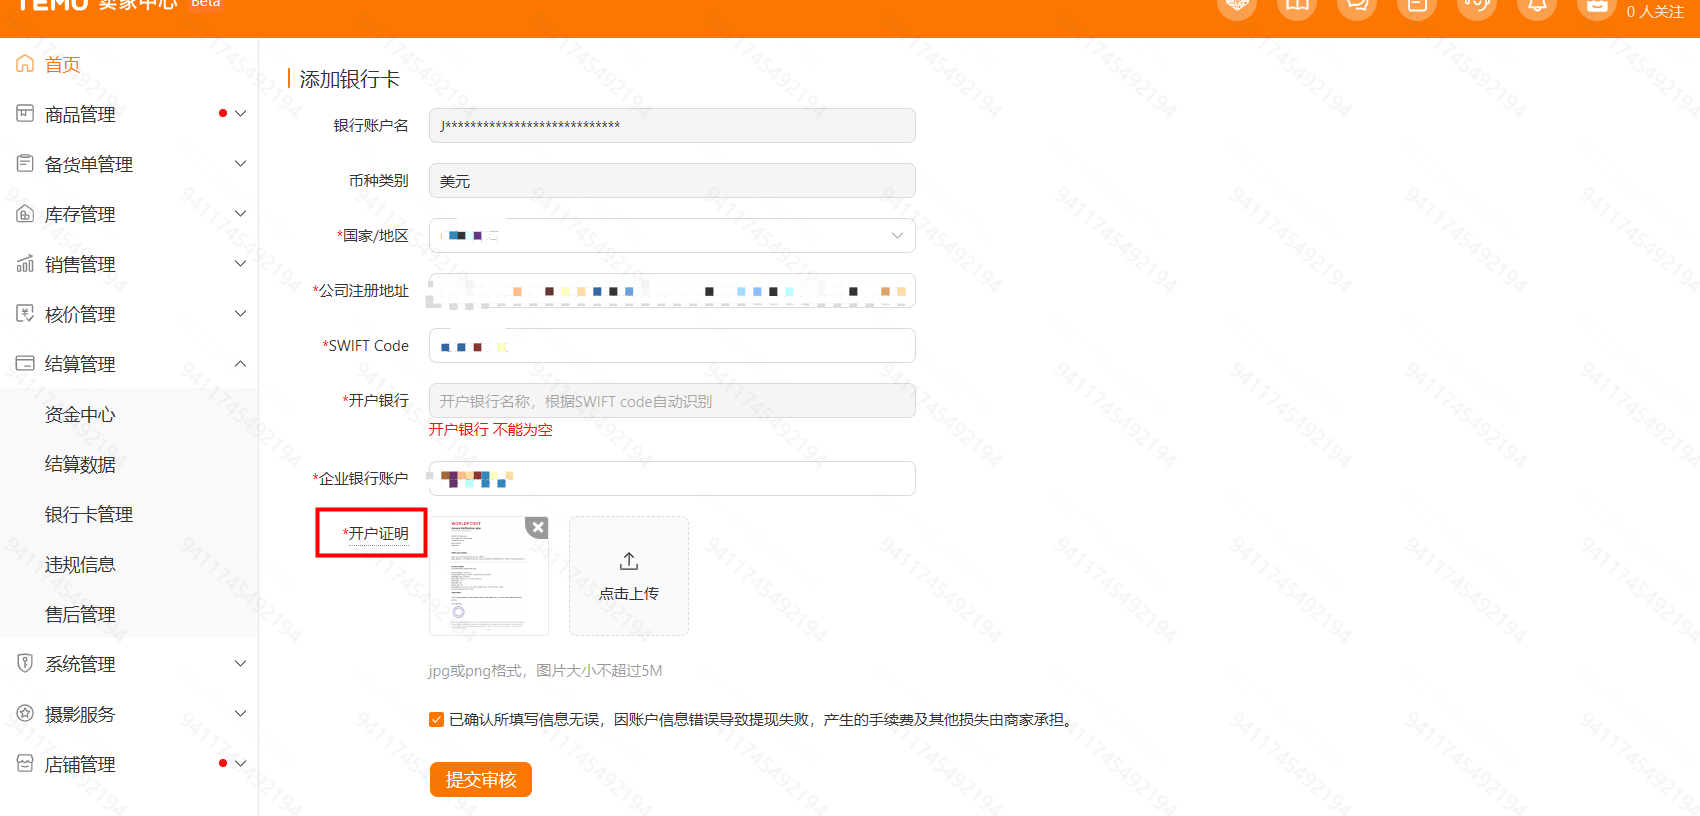Click the 系统管理 shield icon

point(25,663)
